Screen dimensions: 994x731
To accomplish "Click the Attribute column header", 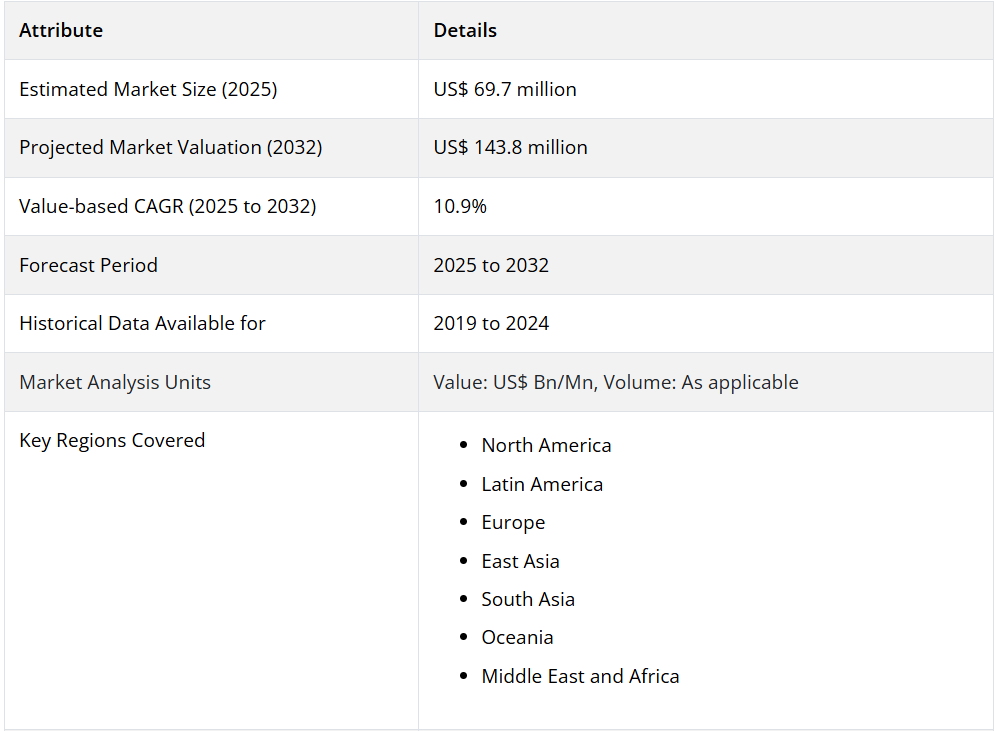I will coord(61,30).
